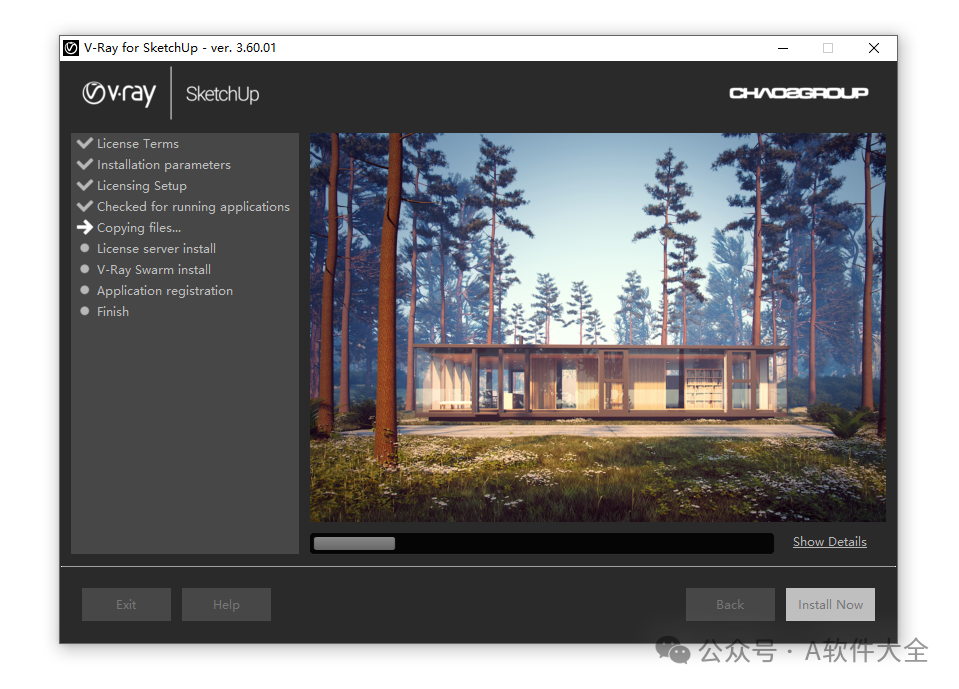Screen dimensions: 959x689
Task: Click the forest house render image
Action: (x=598, y=327)
